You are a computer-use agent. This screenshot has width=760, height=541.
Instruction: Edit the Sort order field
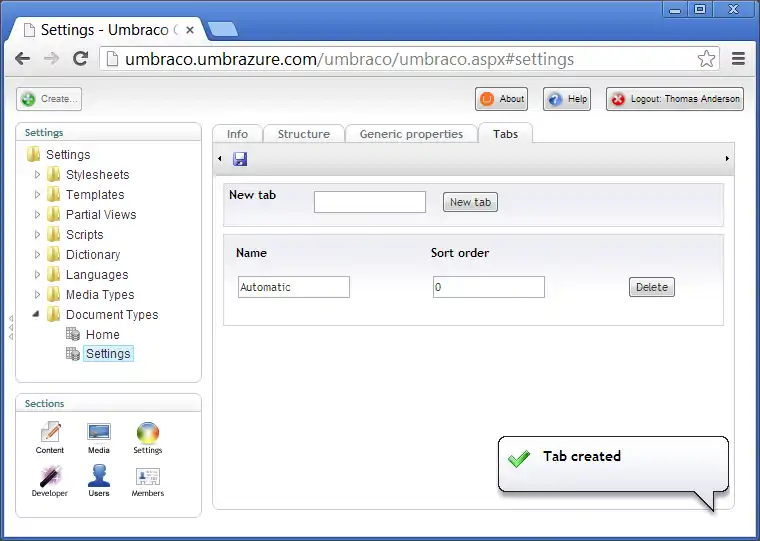click(489, 287)
